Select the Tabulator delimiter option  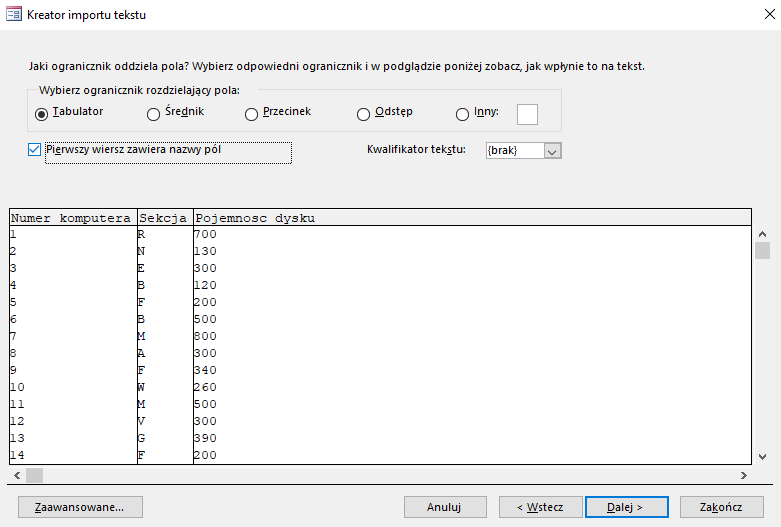[42, 114]
